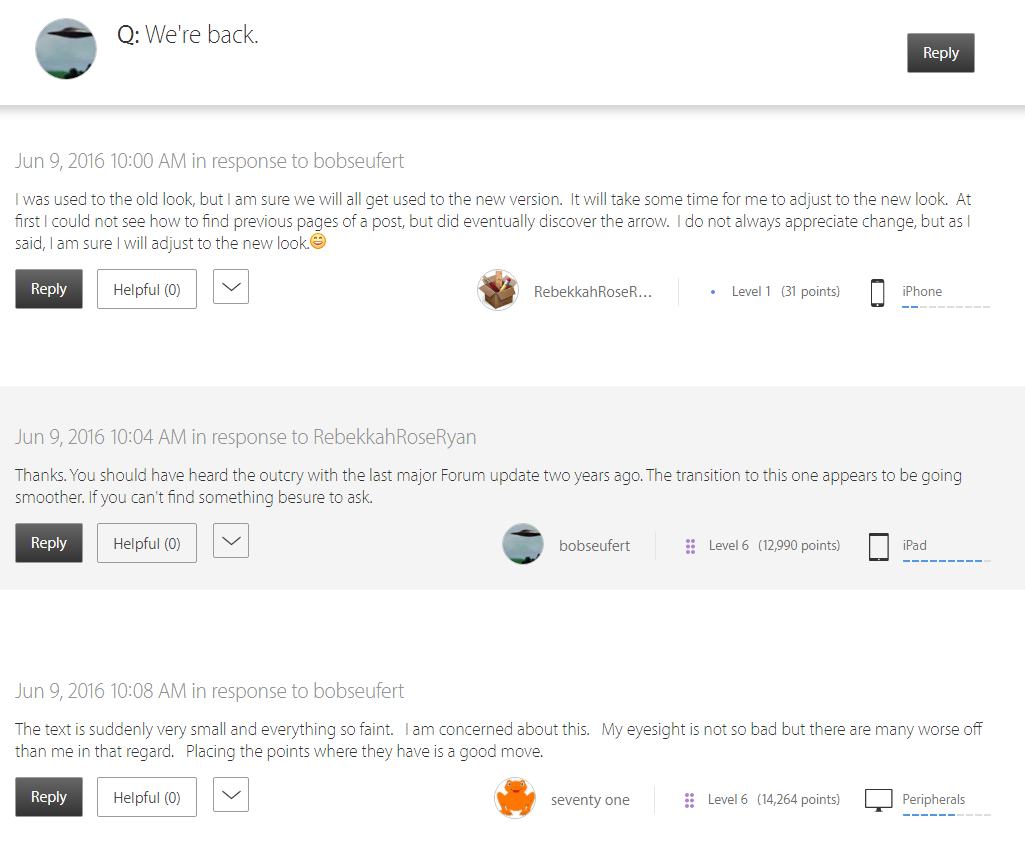Expand options chevron on RebekkahRose's post
This screenshot has height=851, width=1025.
[x=231, y=286]
